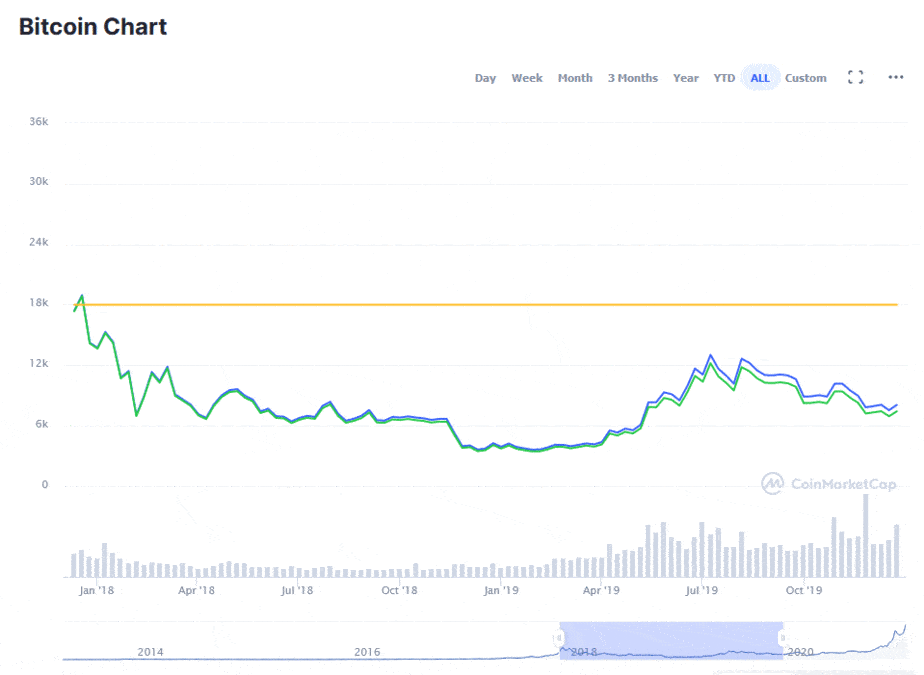This screenshot has width=924, height=675.
Task: Click the Bitcoin Chart heading
Action: click(93, 27)
